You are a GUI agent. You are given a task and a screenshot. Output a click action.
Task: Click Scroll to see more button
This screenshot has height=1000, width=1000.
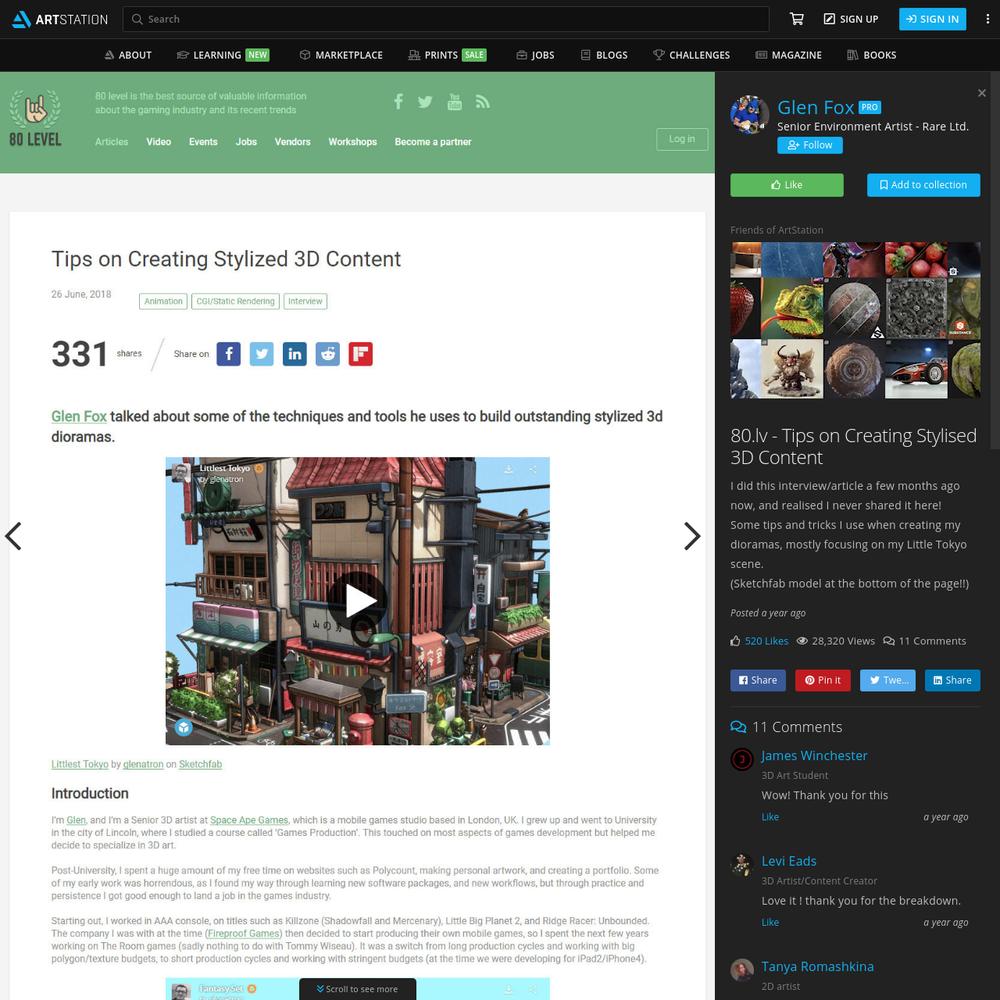tap(357, 989)
